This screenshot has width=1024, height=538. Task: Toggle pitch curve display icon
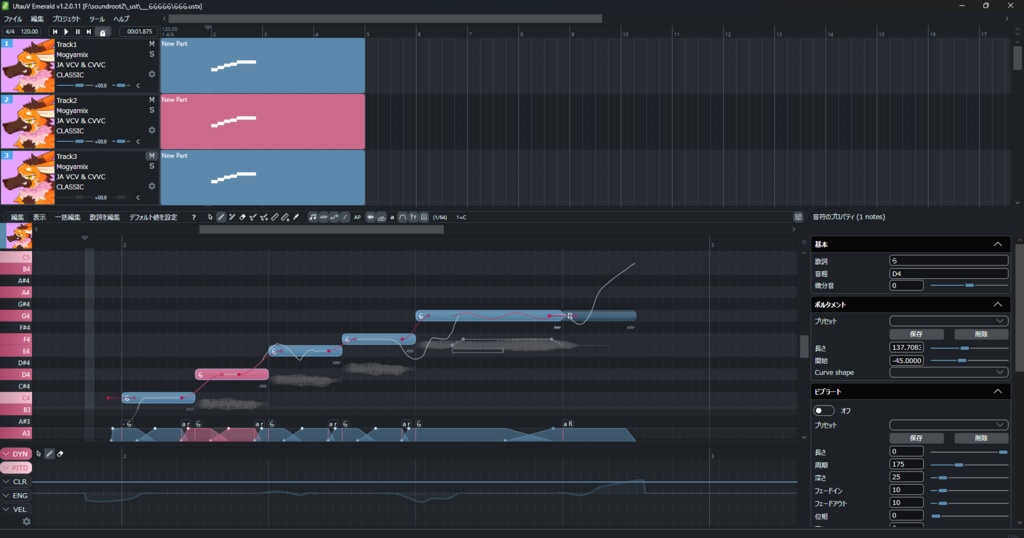point(334,217)
